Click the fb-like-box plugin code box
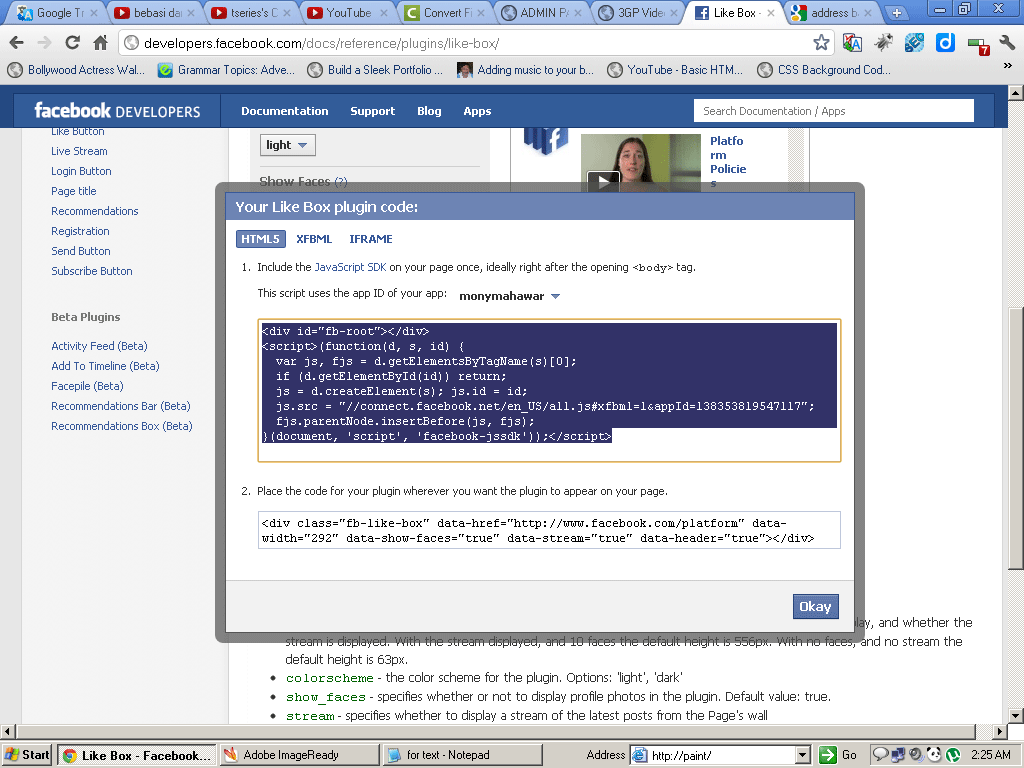Screen dimensions: 1024x768 click(549, 530)
